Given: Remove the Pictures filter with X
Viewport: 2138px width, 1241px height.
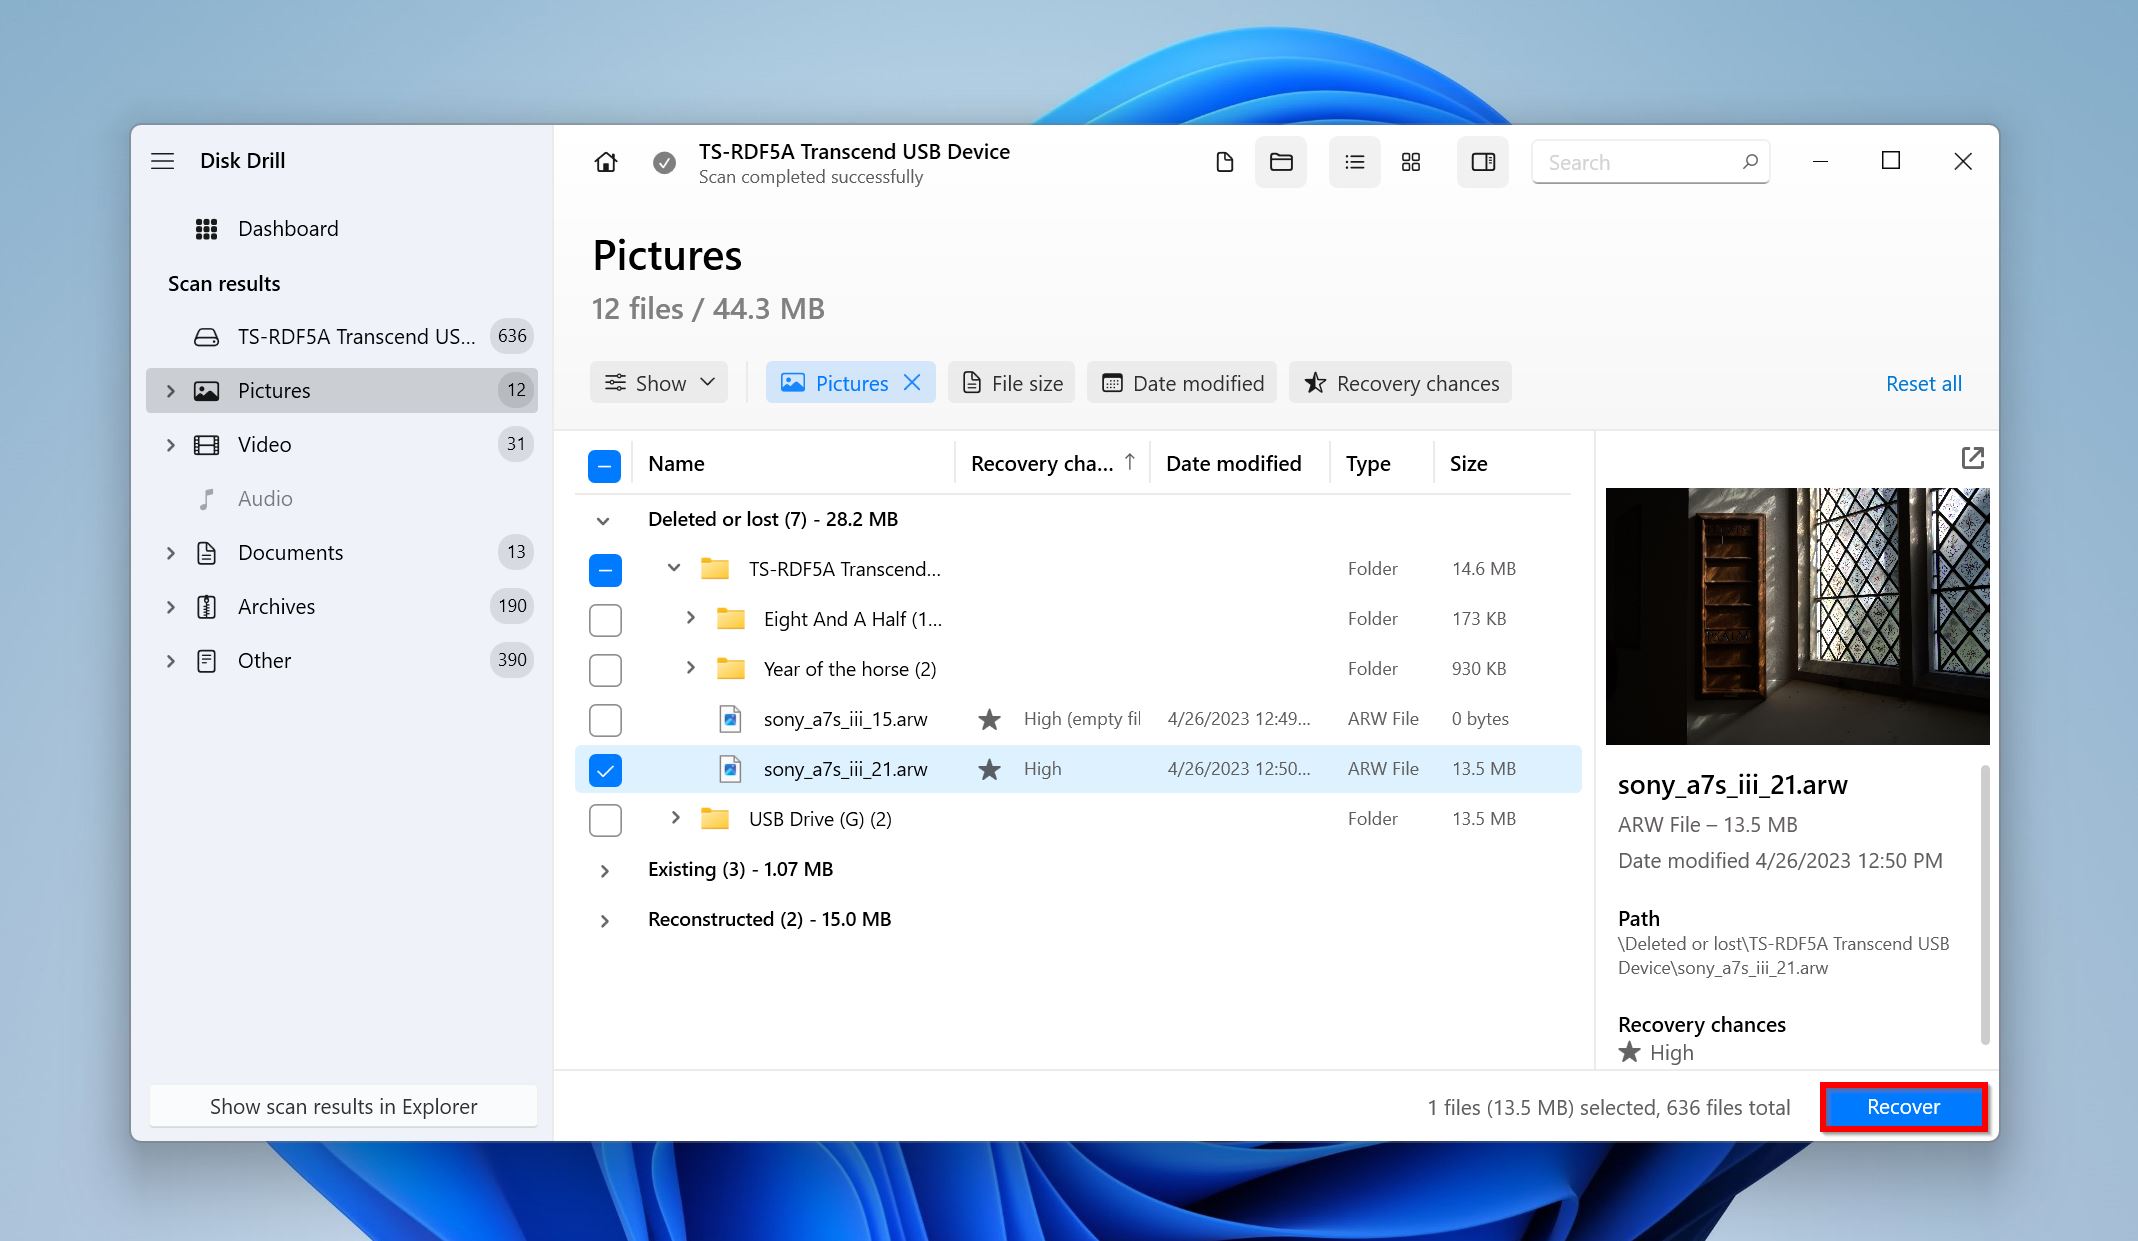Looking at the screenshot, I should (x=912, y=383).
